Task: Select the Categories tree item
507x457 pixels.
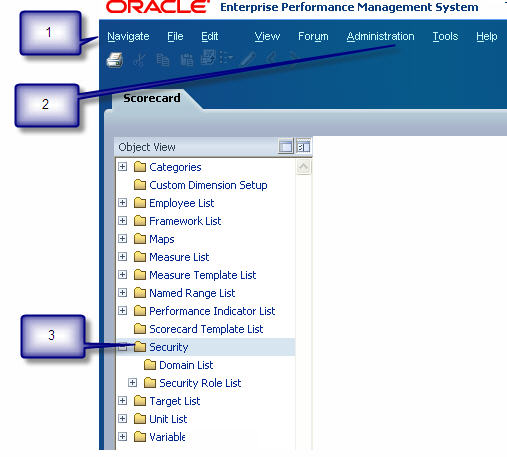Action: pos(175,167)
